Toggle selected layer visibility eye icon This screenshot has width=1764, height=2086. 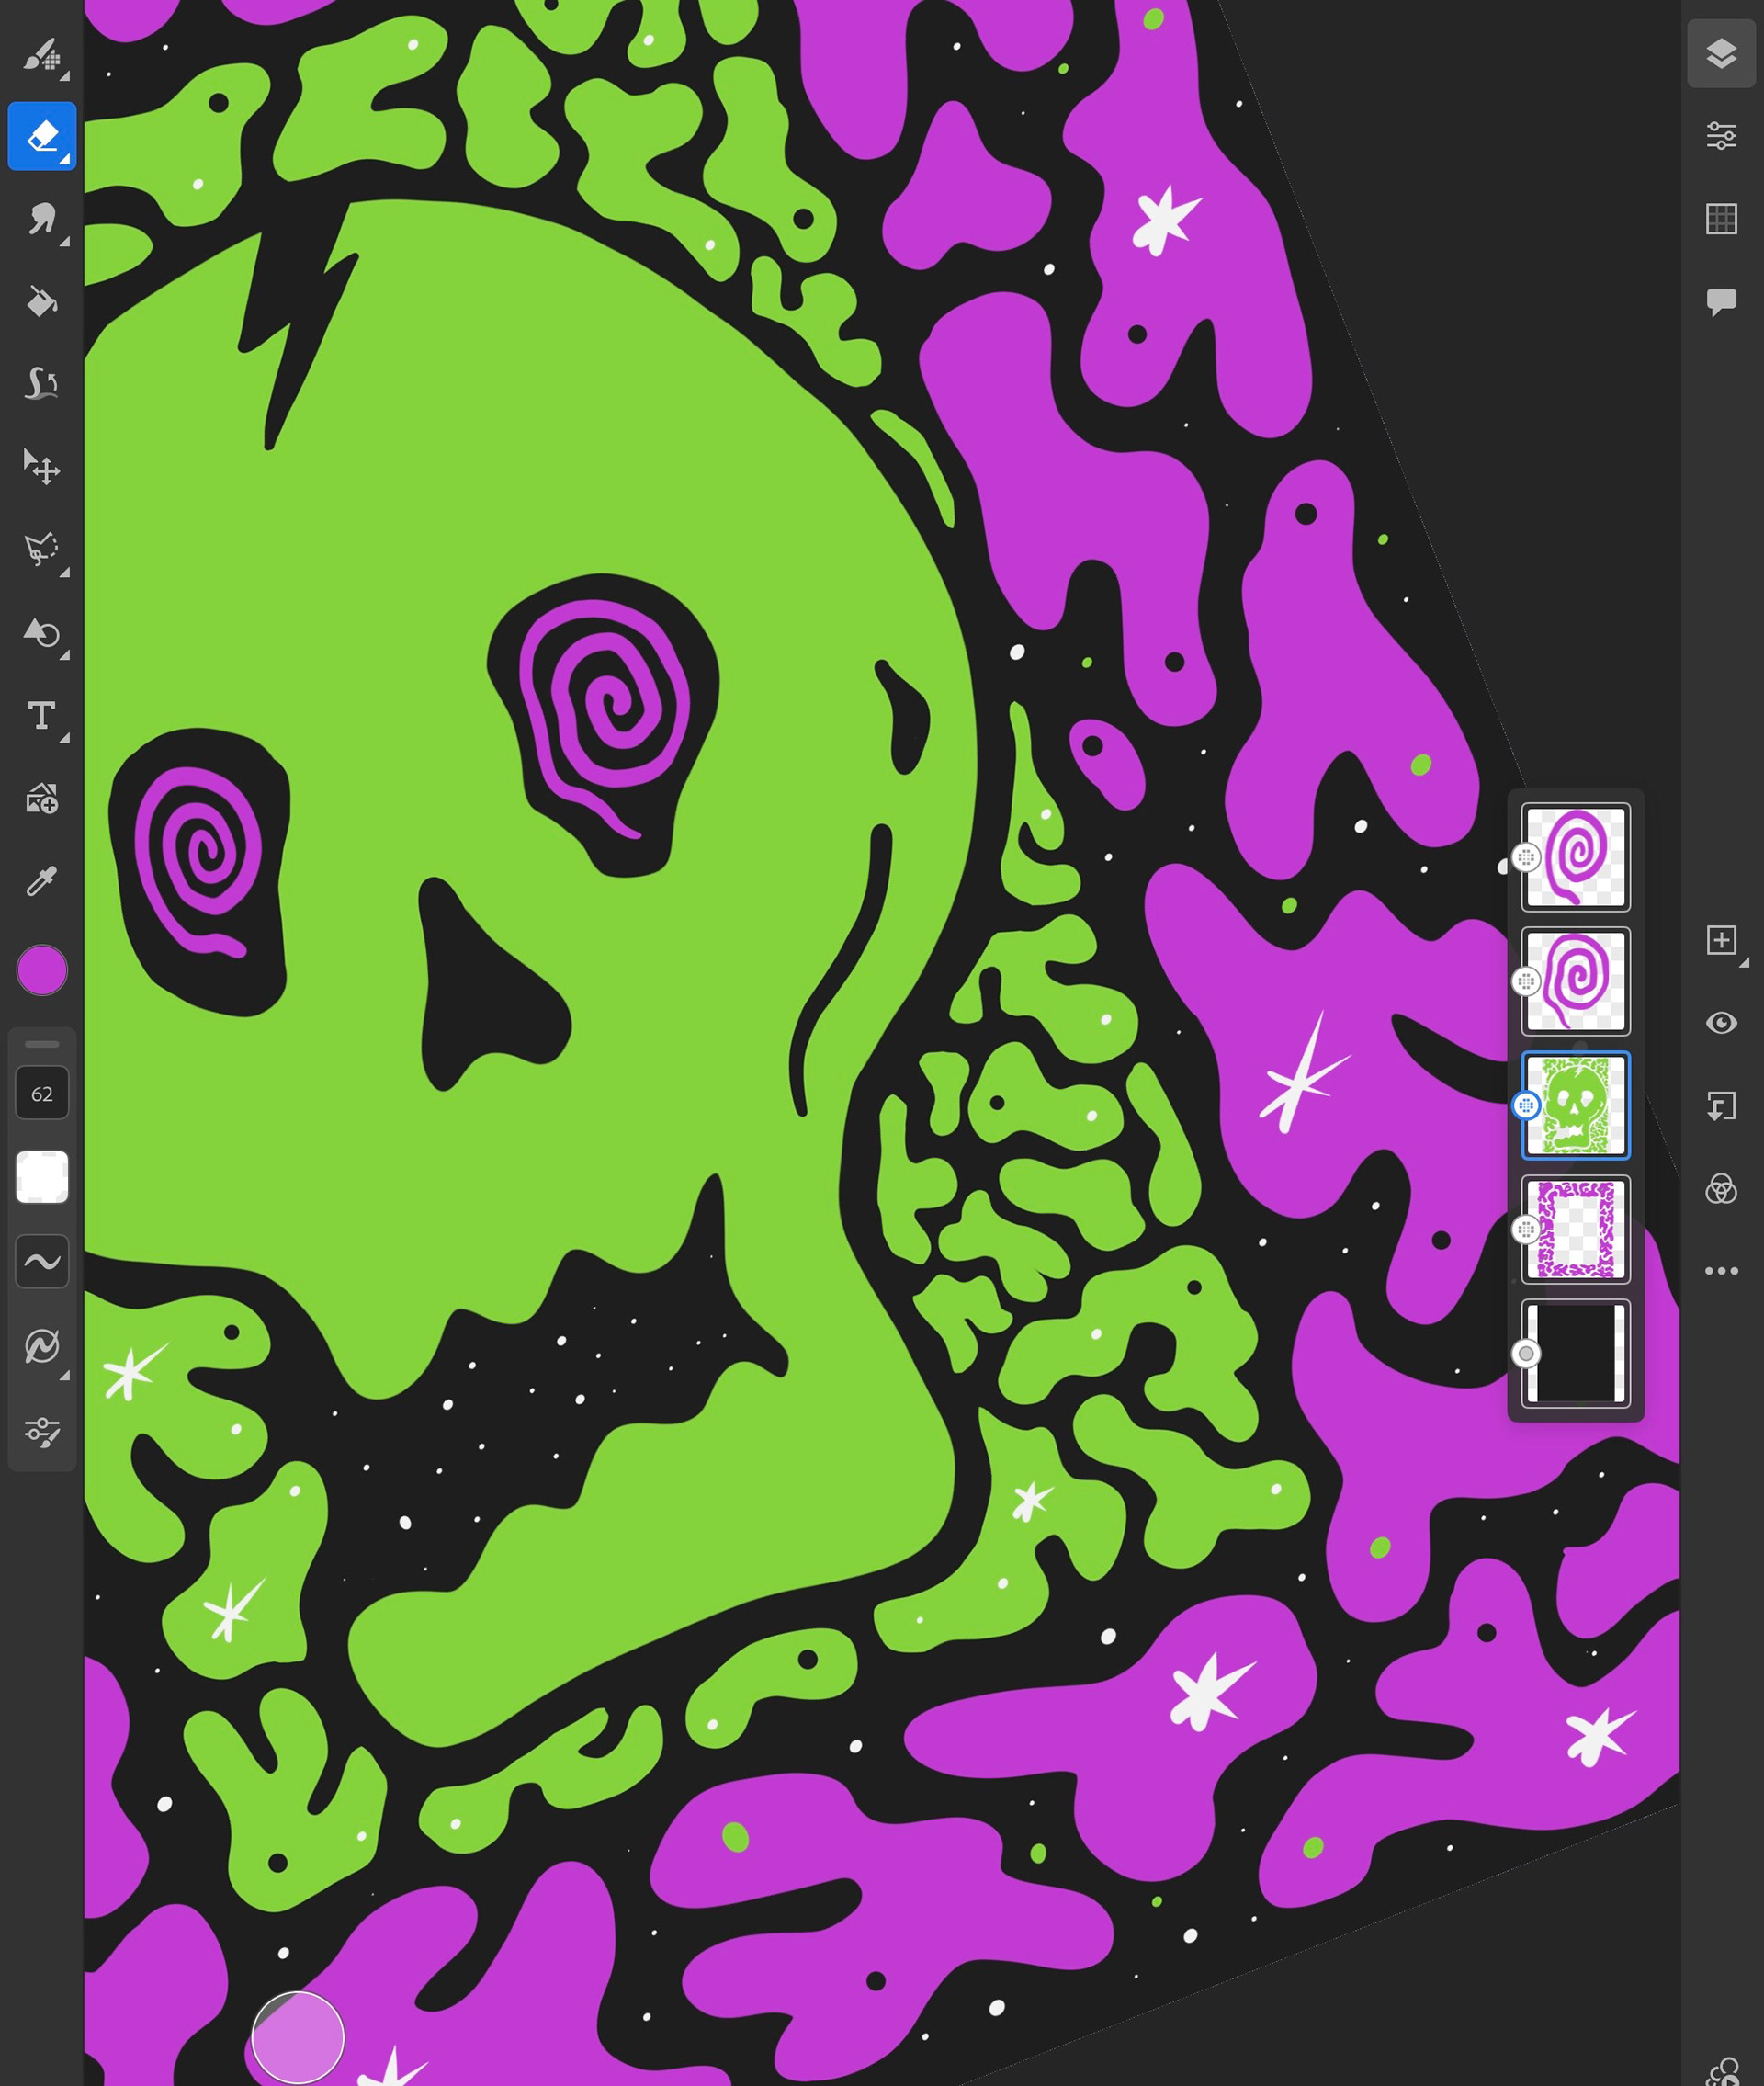coord(1720,1023)
